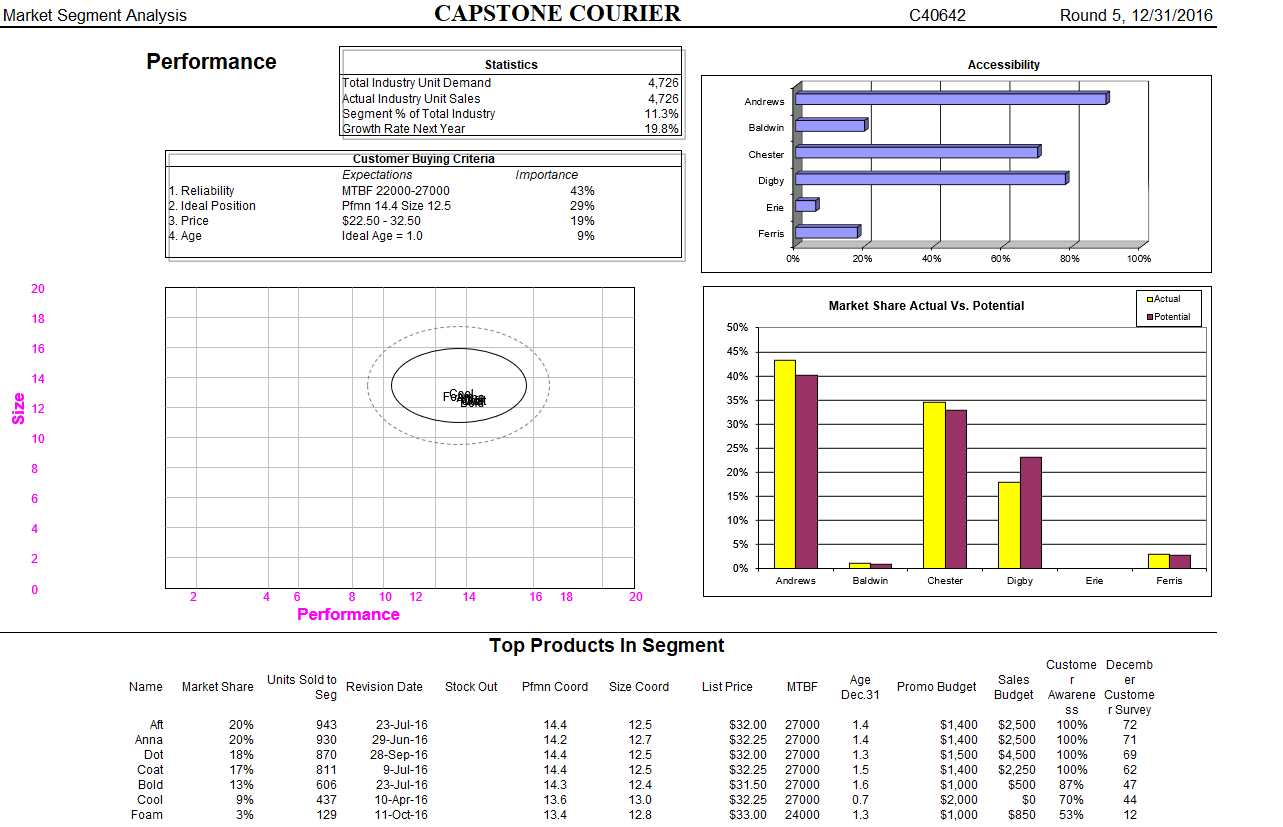
Task: Click Chester yellow Actual market share bar
Action: tap(934, 485)
